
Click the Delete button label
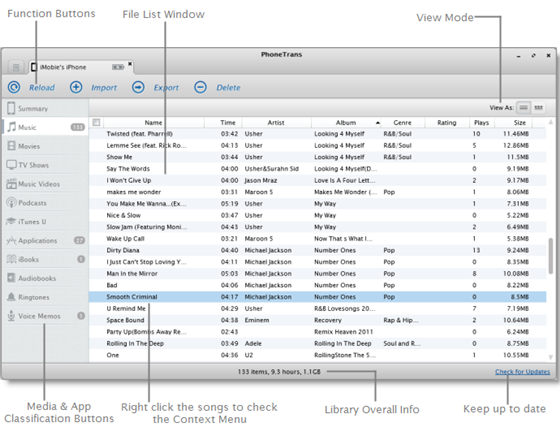pyautogui.click(x=228, y=88)
